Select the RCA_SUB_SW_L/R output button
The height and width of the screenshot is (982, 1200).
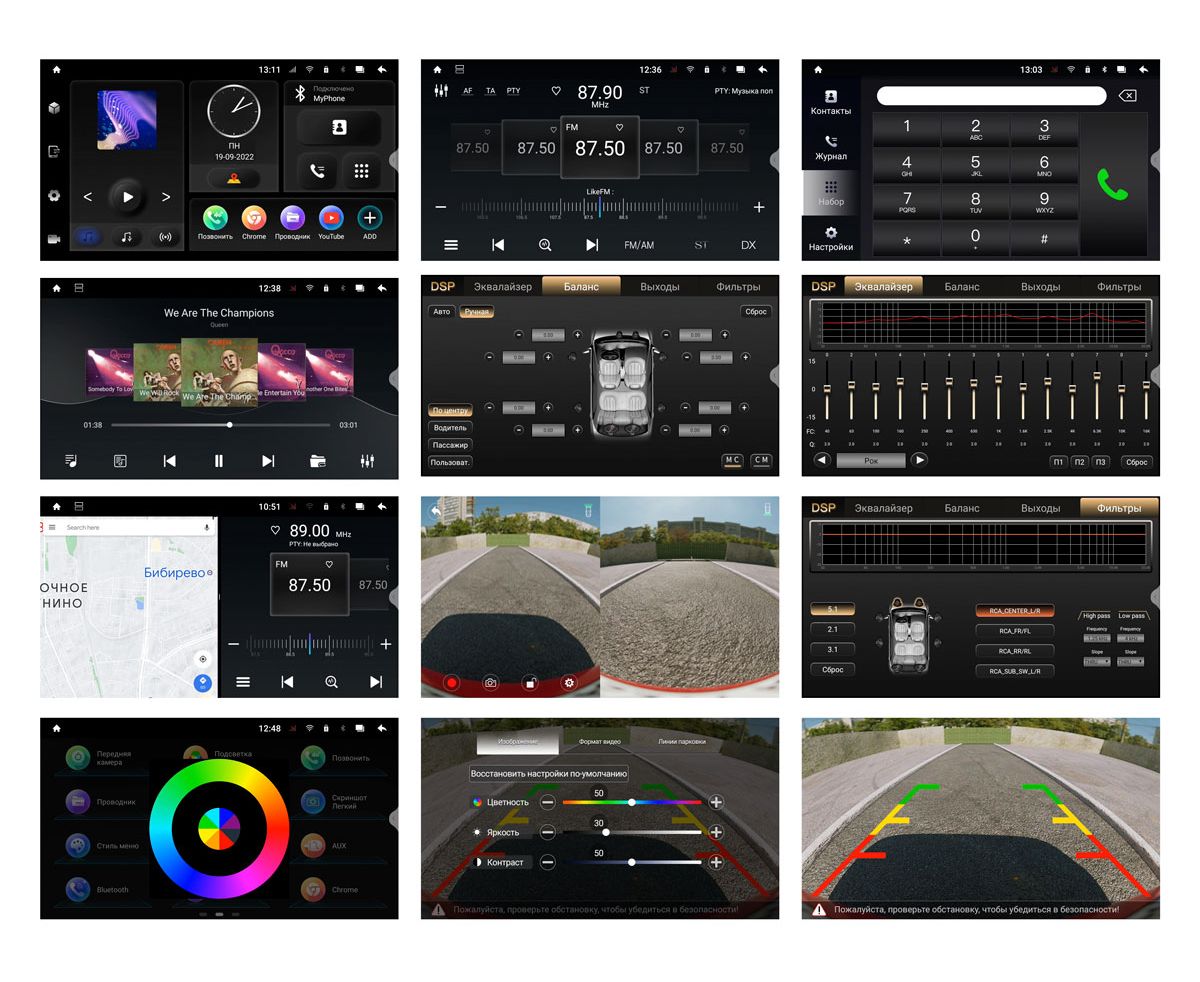coord(1014,671)
